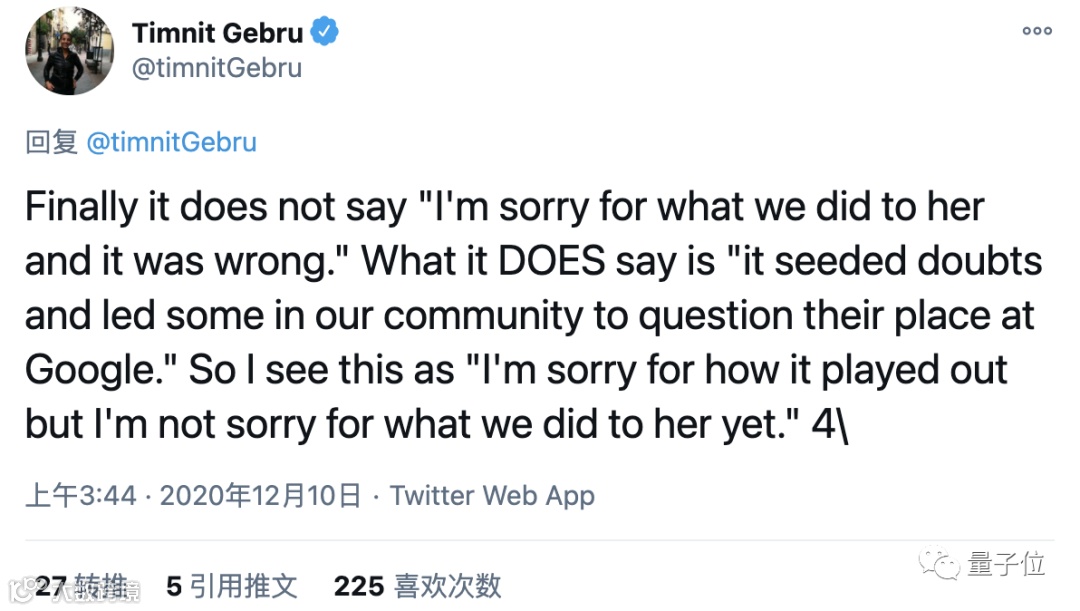Open the three-dot more options menu
Viewport: 1080px width, 611px height.
(x=1036, y=31)
